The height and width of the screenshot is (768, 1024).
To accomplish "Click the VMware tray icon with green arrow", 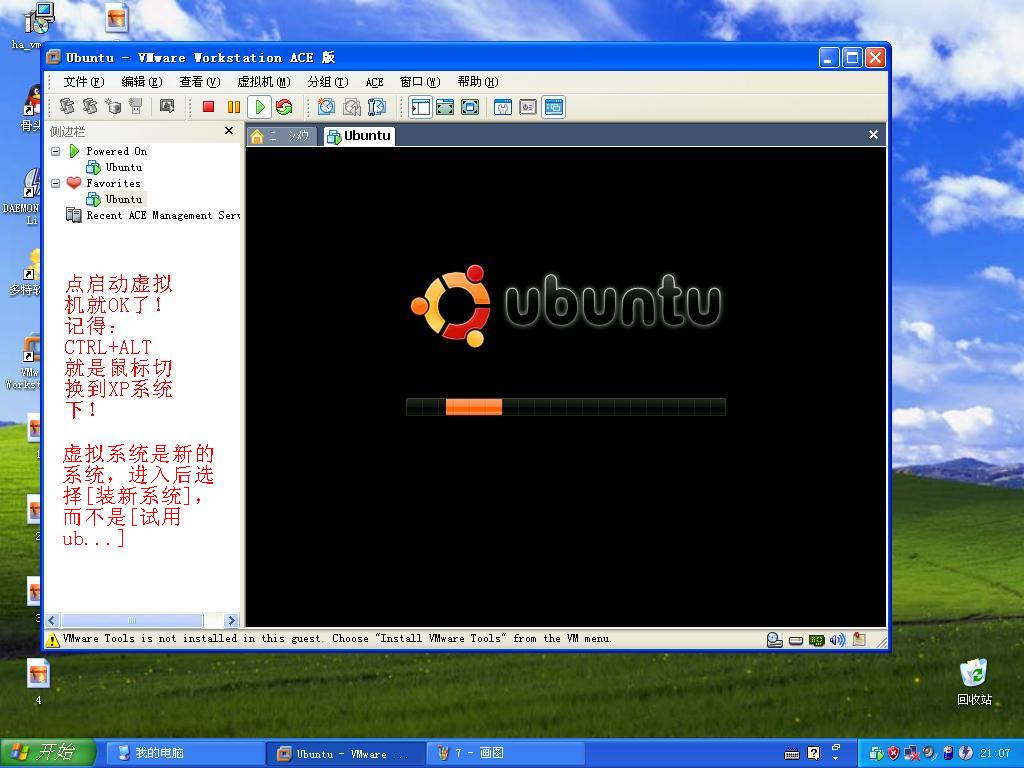I will point(876,754).
